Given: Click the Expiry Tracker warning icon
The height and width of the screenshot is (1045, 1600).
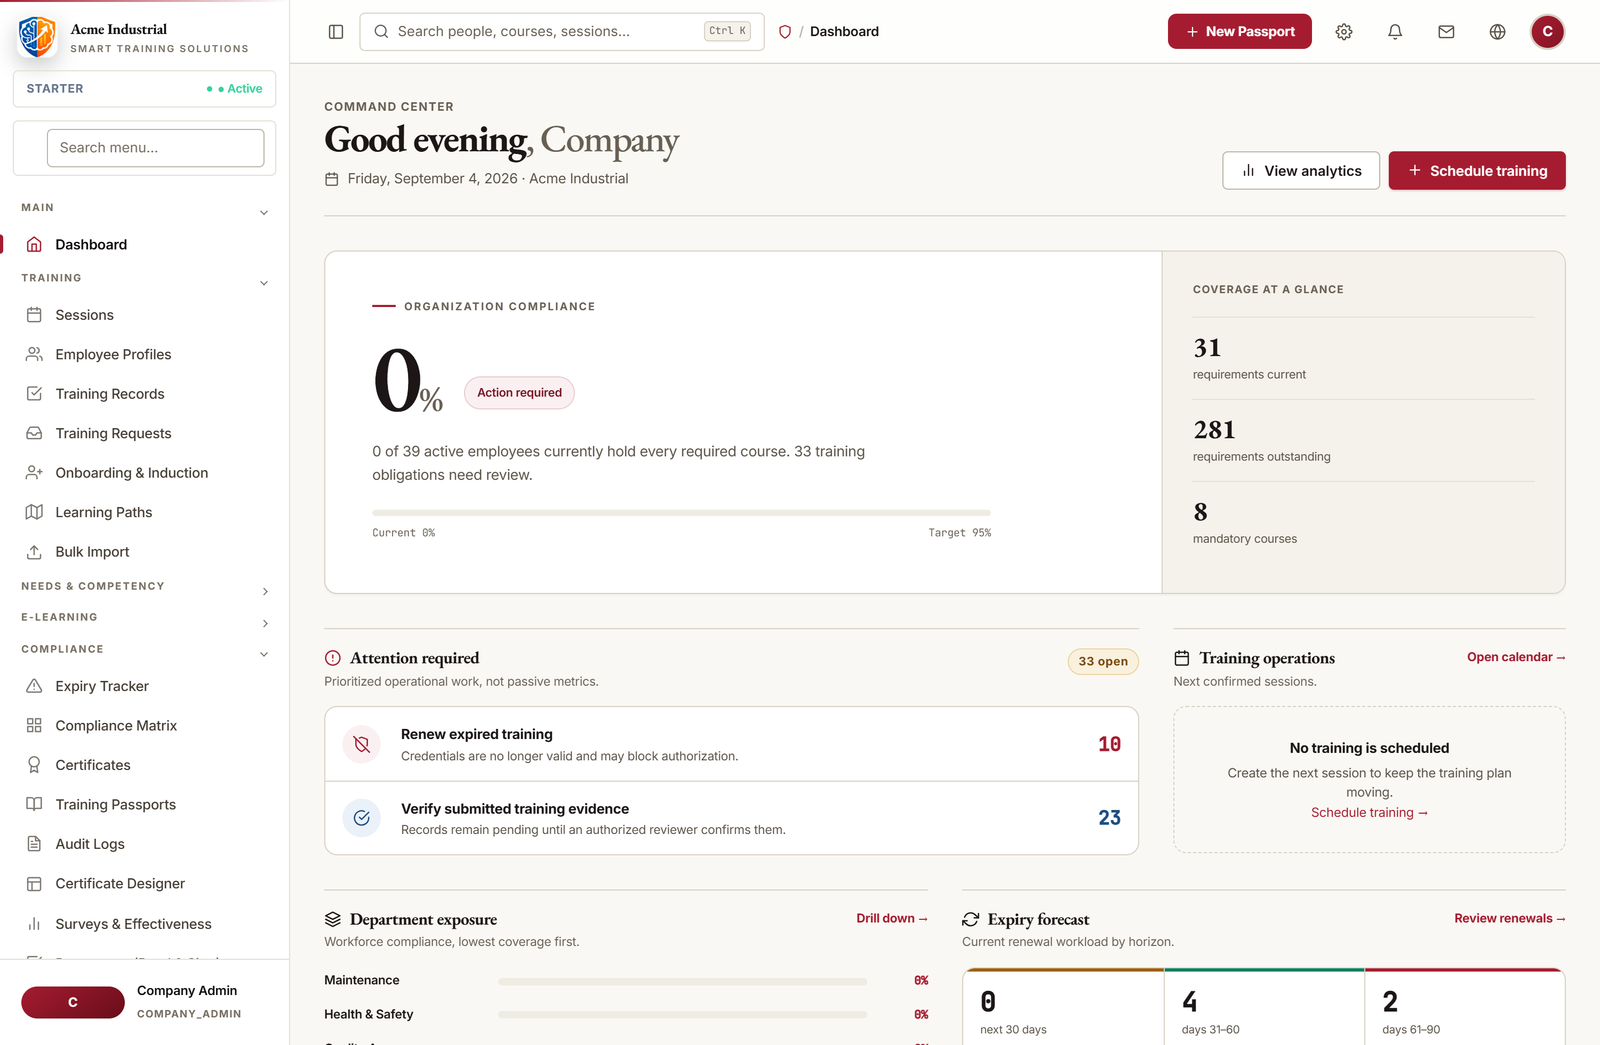Looking at the screenshot, I should [34, 686].
